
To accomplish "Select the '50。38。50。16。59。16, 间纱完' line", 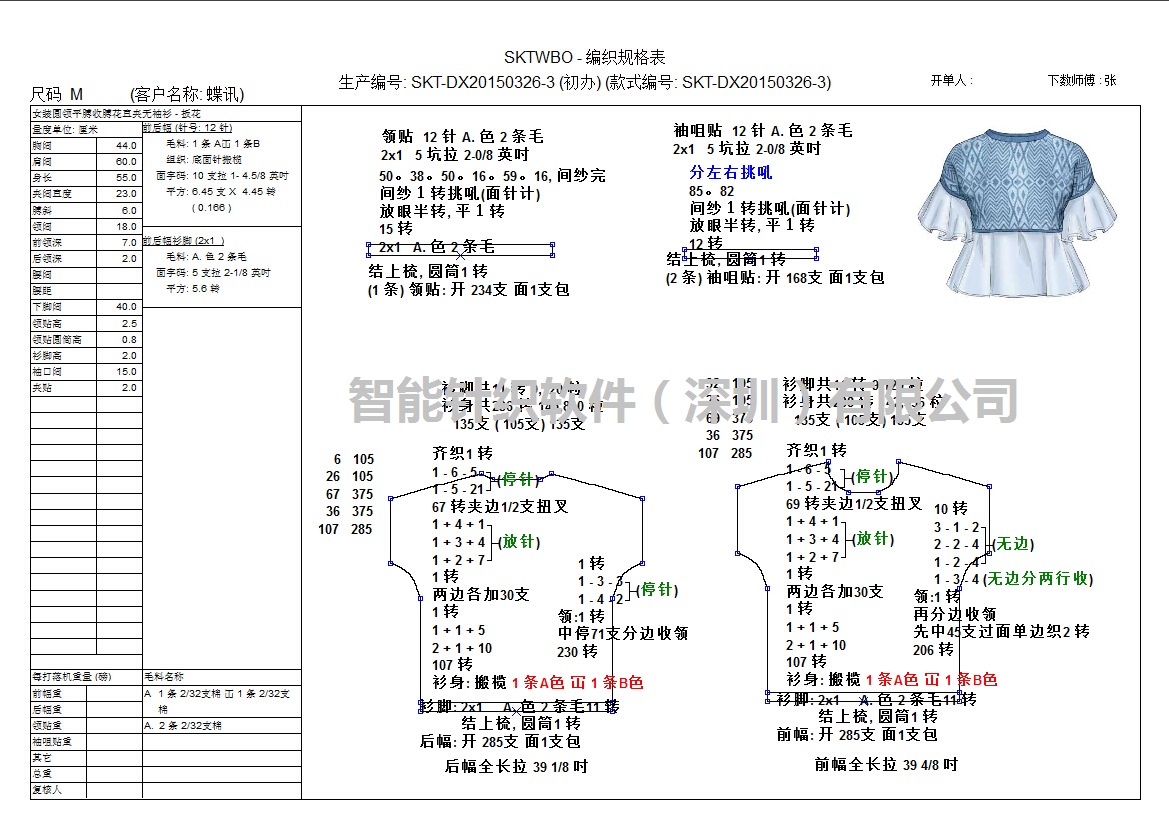I will [492, 176].
